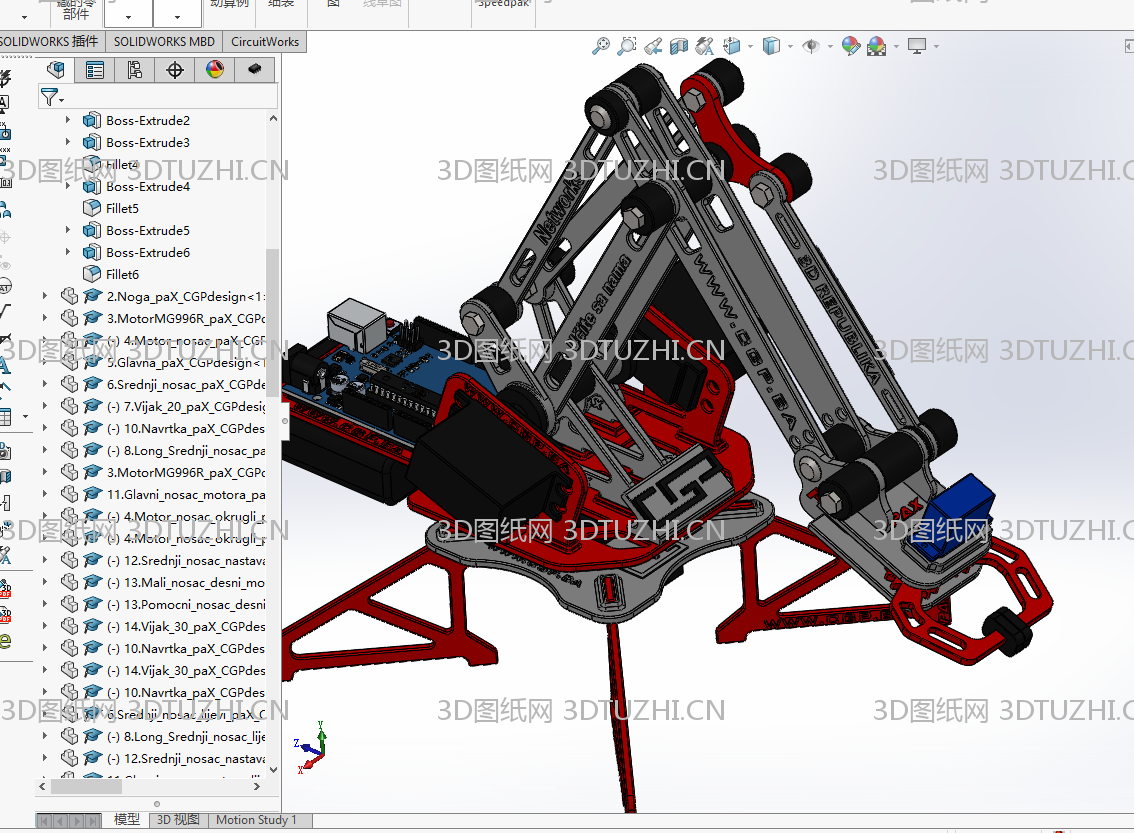This screenshot has height=833, width=1134.
Task: Expand the 2.Noga_paX_CGPdesign component
Action: [x=44, y=296]
